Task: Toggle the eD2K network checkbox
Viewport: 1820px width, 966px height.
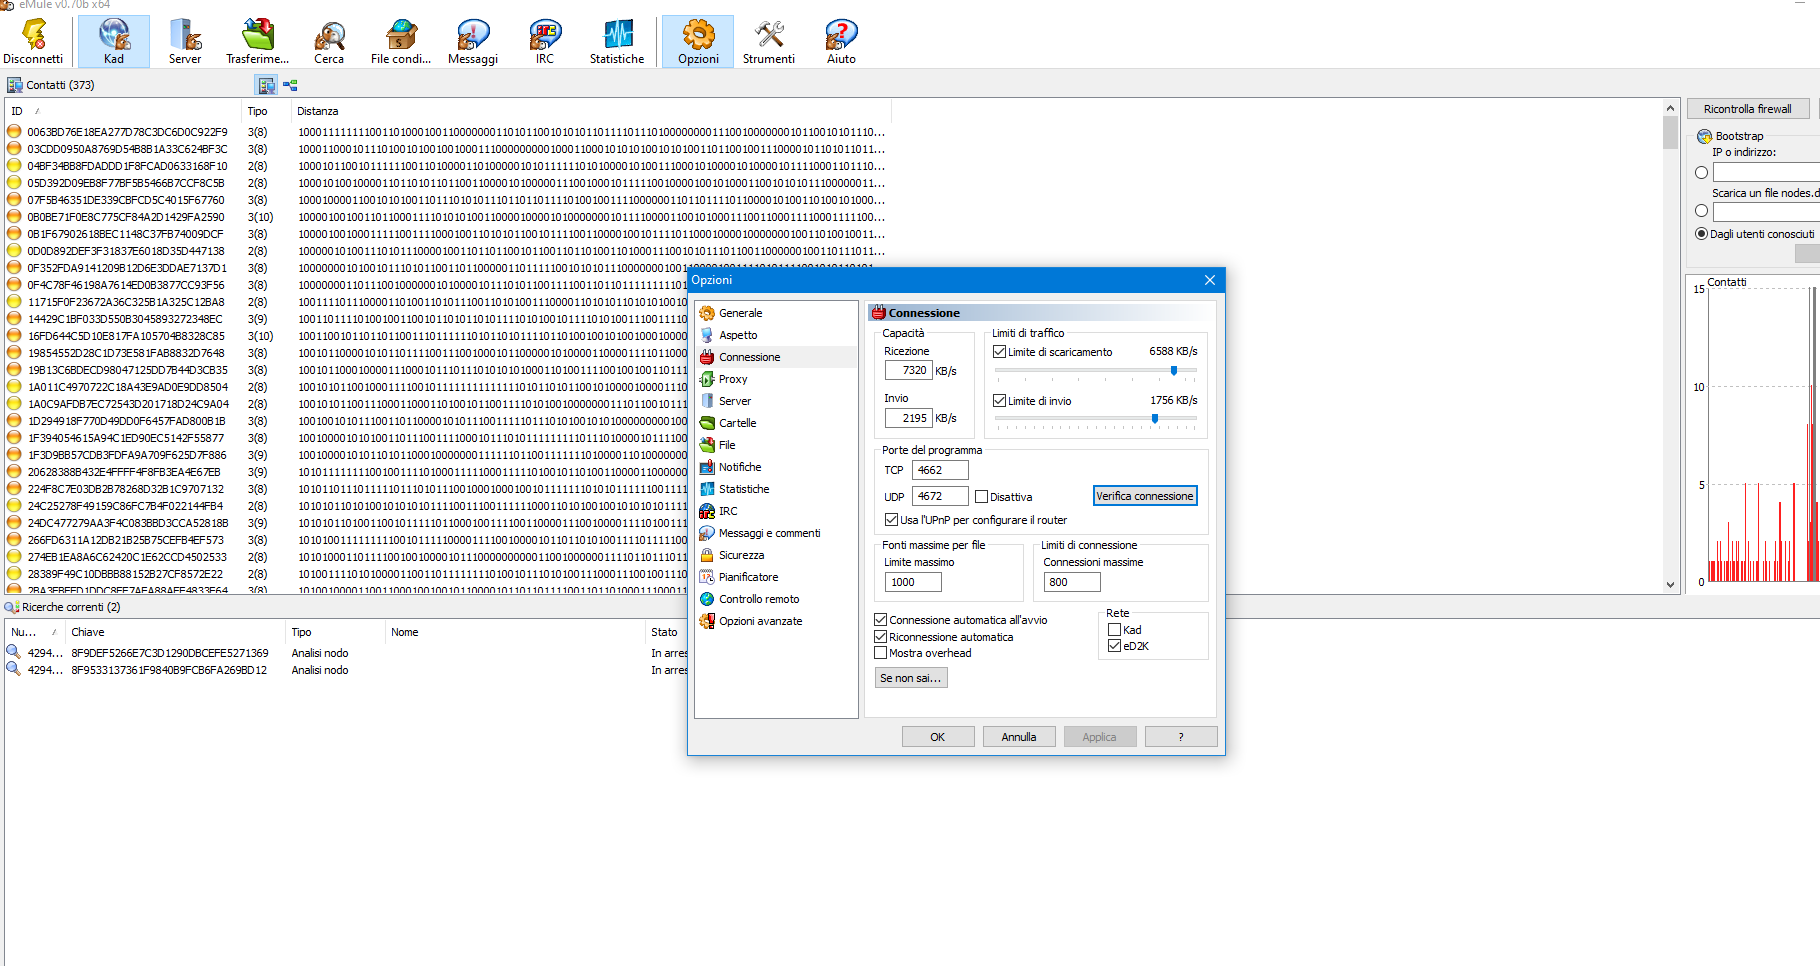Action: click(1114, 646)
